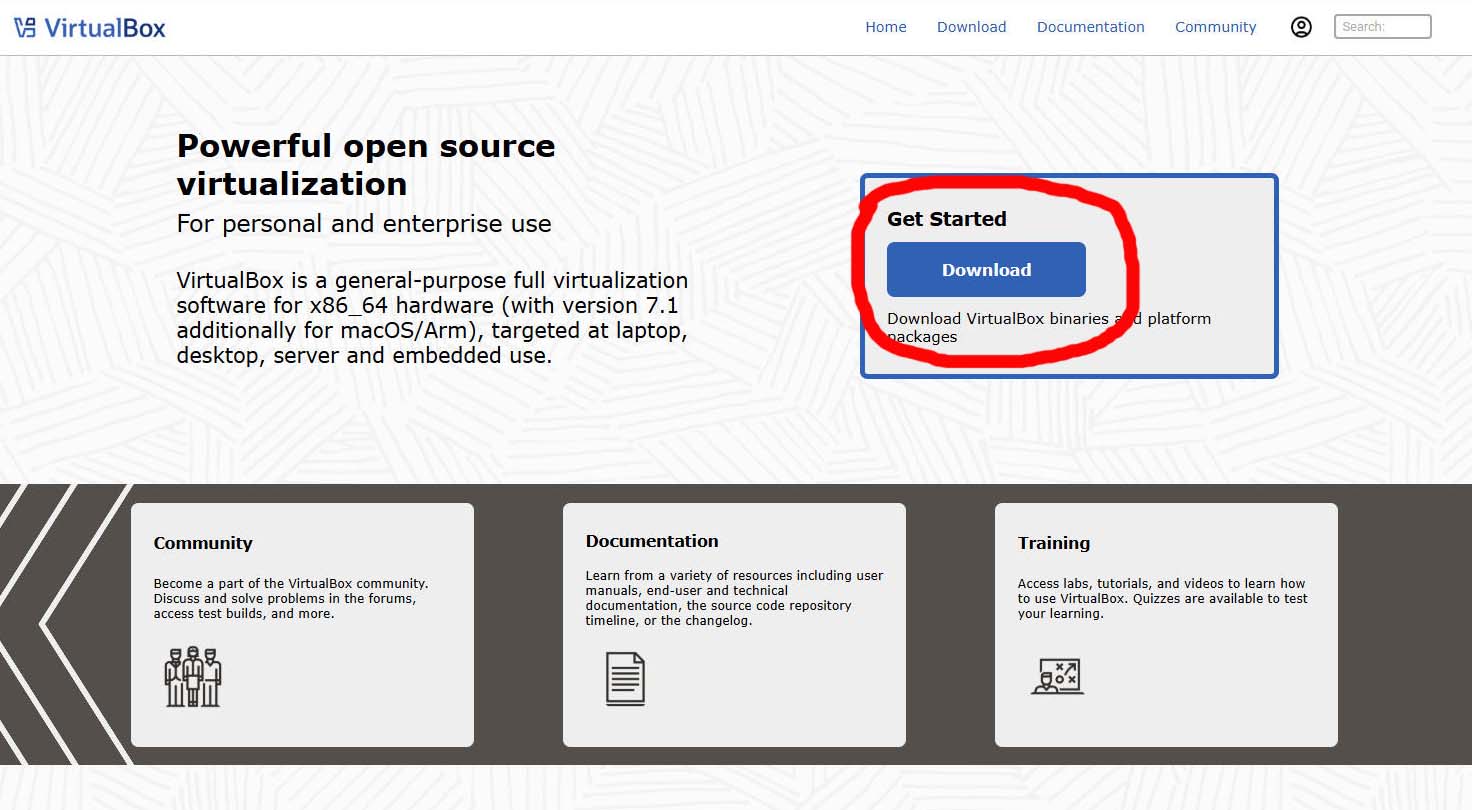Click 'Download VirtualBox binaries and platform packages' text
The height and width of the screenshot is (810, 1472).
pyautogui.click(x=1049, y=327)
